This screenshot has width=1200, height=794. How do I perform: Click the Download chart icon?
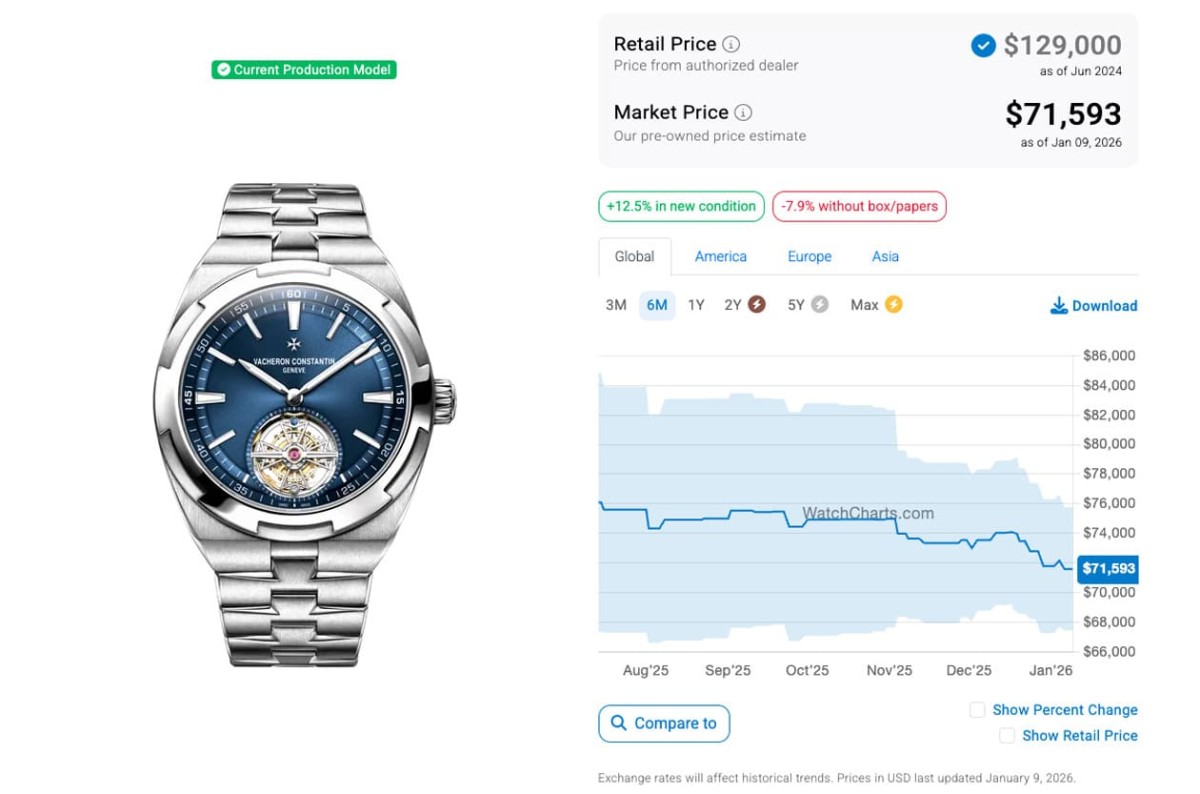click(x=1059, y=306)
